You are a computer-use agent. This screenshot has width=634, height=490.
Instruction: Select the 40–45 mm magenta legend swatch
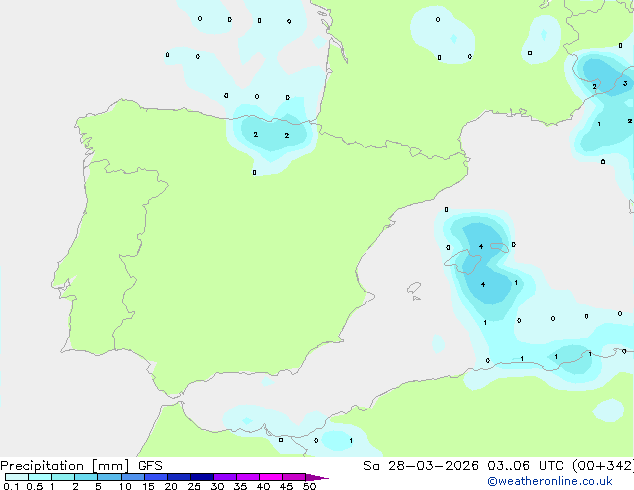(x=271, y=477)
